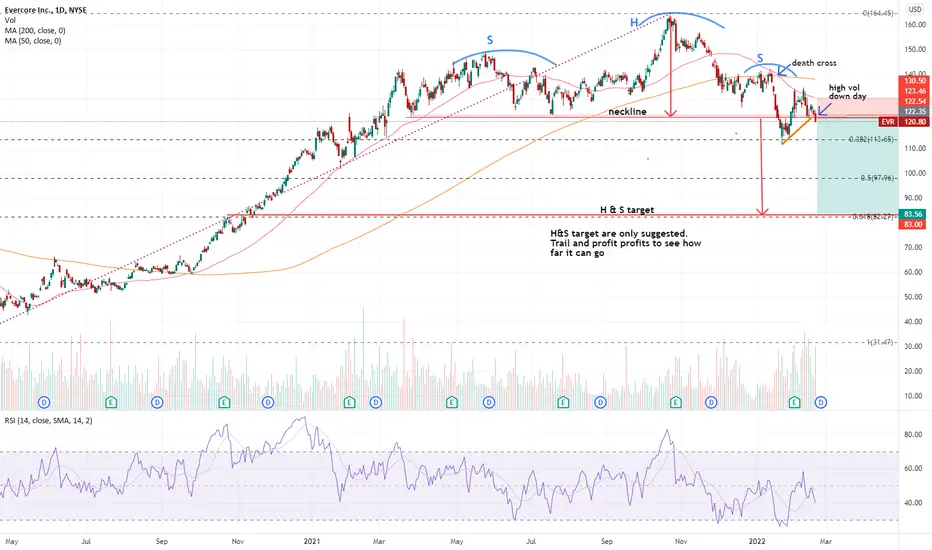The image size is (932, 550).
Task: Click the EVR 120.80 last price label
Action: pyautogui.click(x=903, y=122)
